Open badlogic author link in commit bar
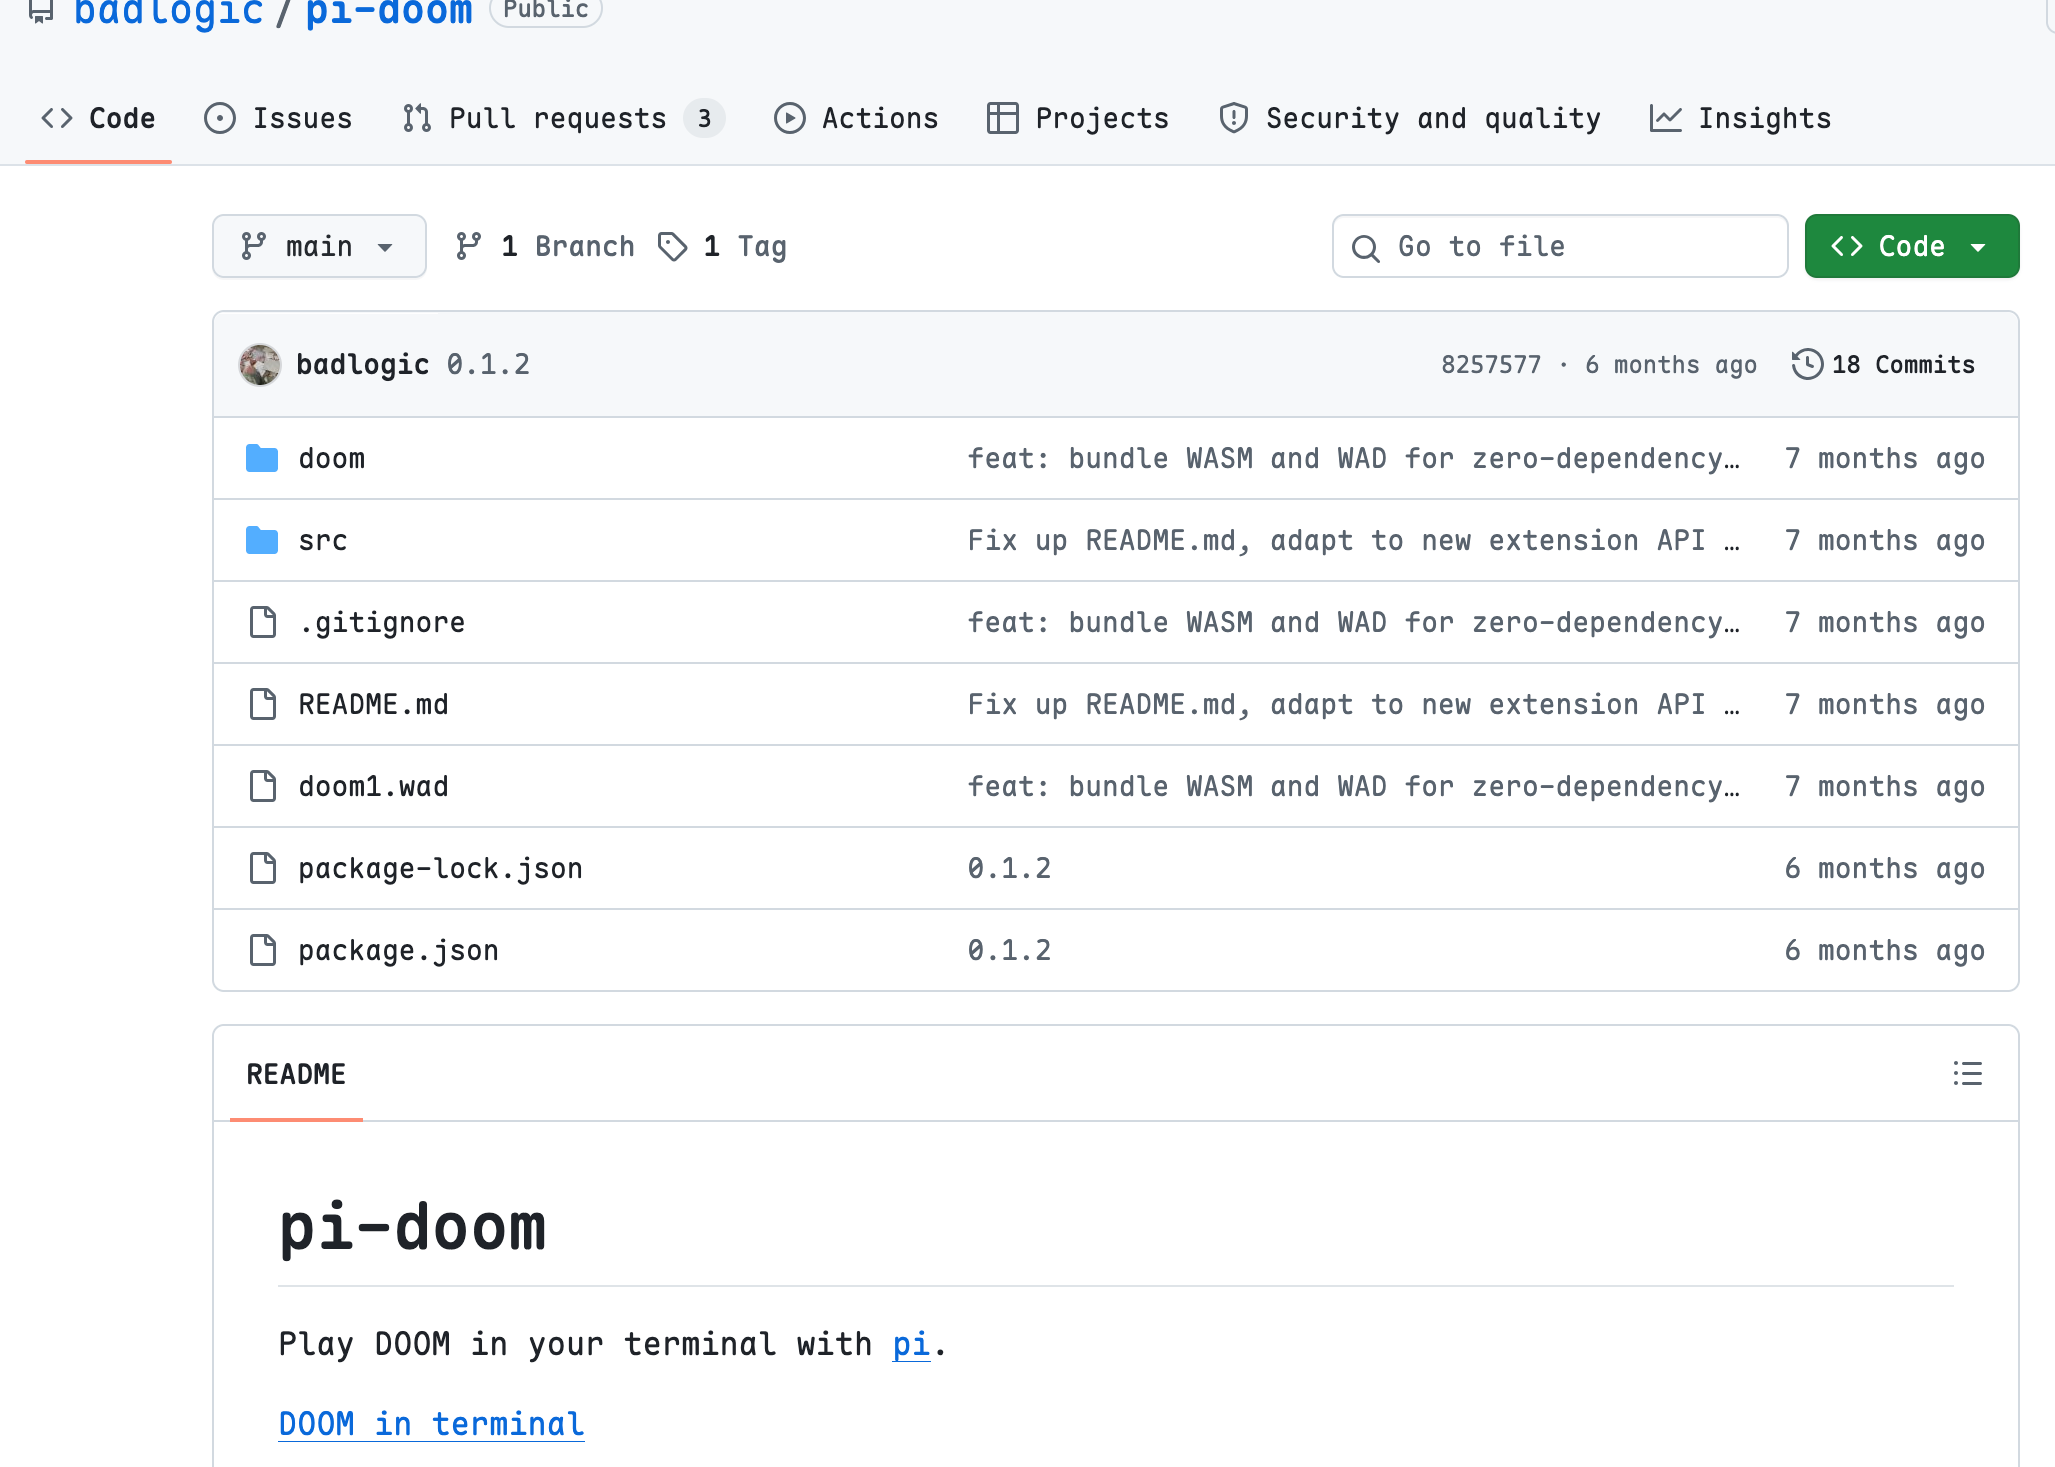This screenshot has height=1467, width=2055. pos(363,364)
